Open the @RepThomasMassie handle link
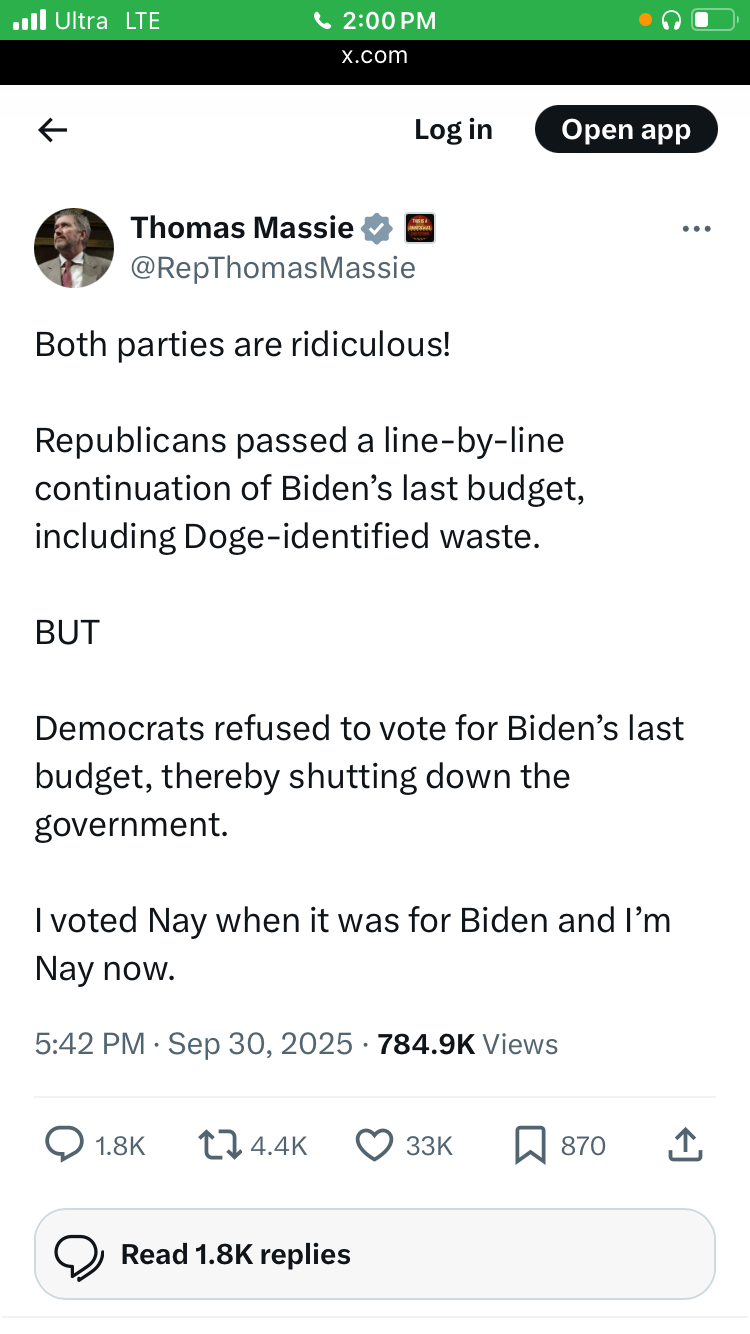The width and height of the screenshot is (750, 1334). pyautogui.click(x=273, y=268)
